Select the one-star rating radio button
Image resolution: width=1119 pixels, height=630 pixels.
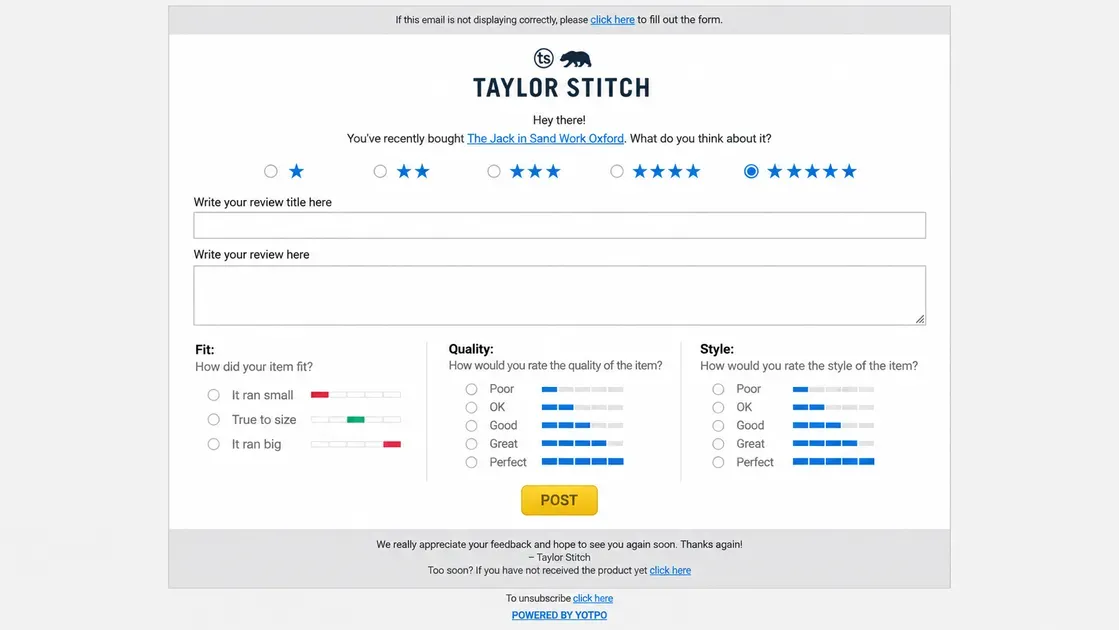pyautogui.click(x=270, y=171)
